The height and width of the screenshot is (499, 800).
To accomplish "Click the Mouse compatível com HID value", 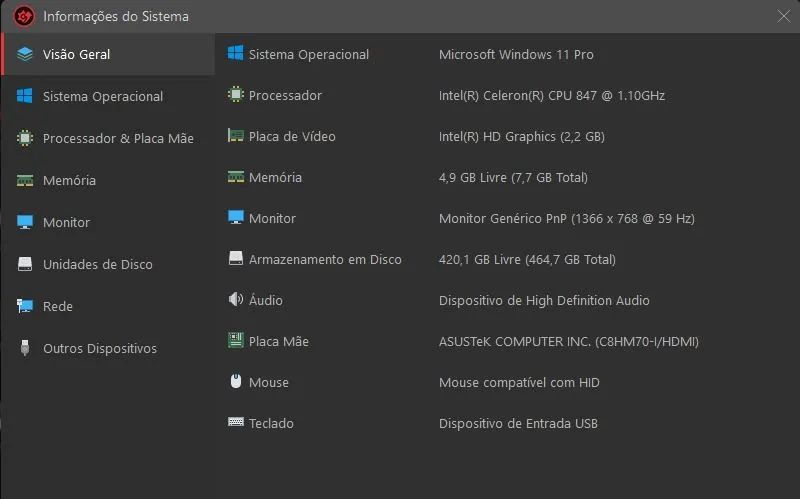I will click(519, 383).
